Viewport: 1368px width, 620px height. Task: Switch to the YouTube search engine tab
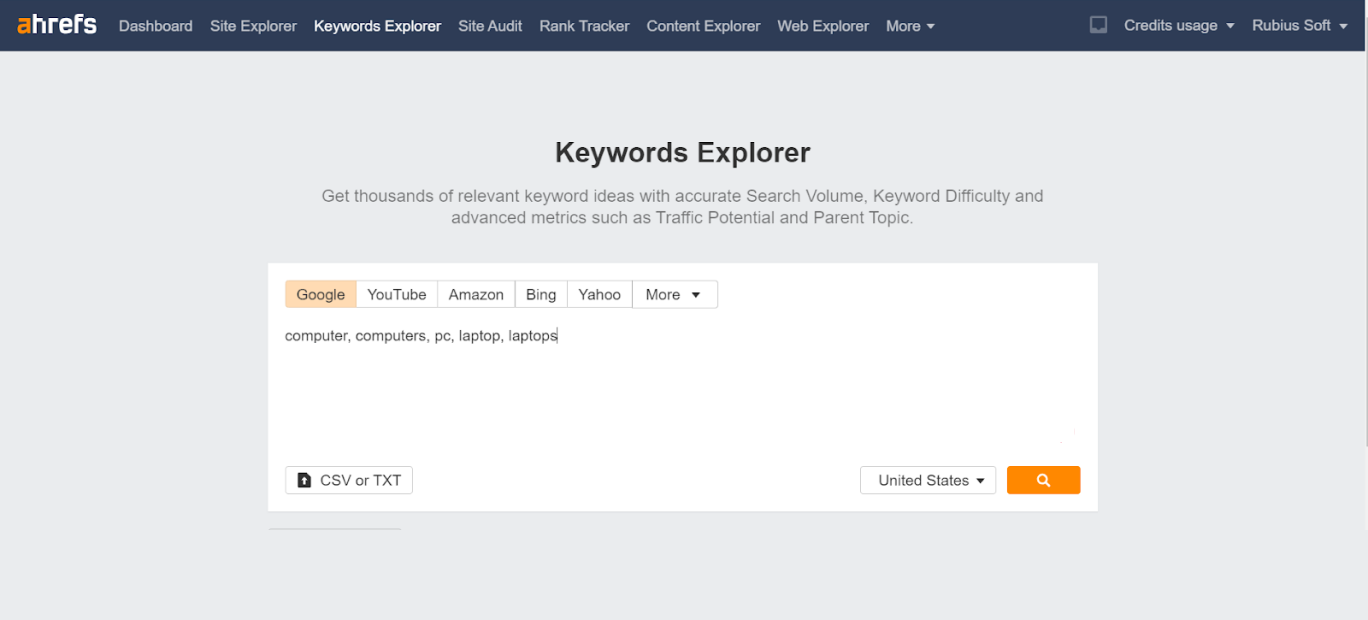click(x=396, y=294)
